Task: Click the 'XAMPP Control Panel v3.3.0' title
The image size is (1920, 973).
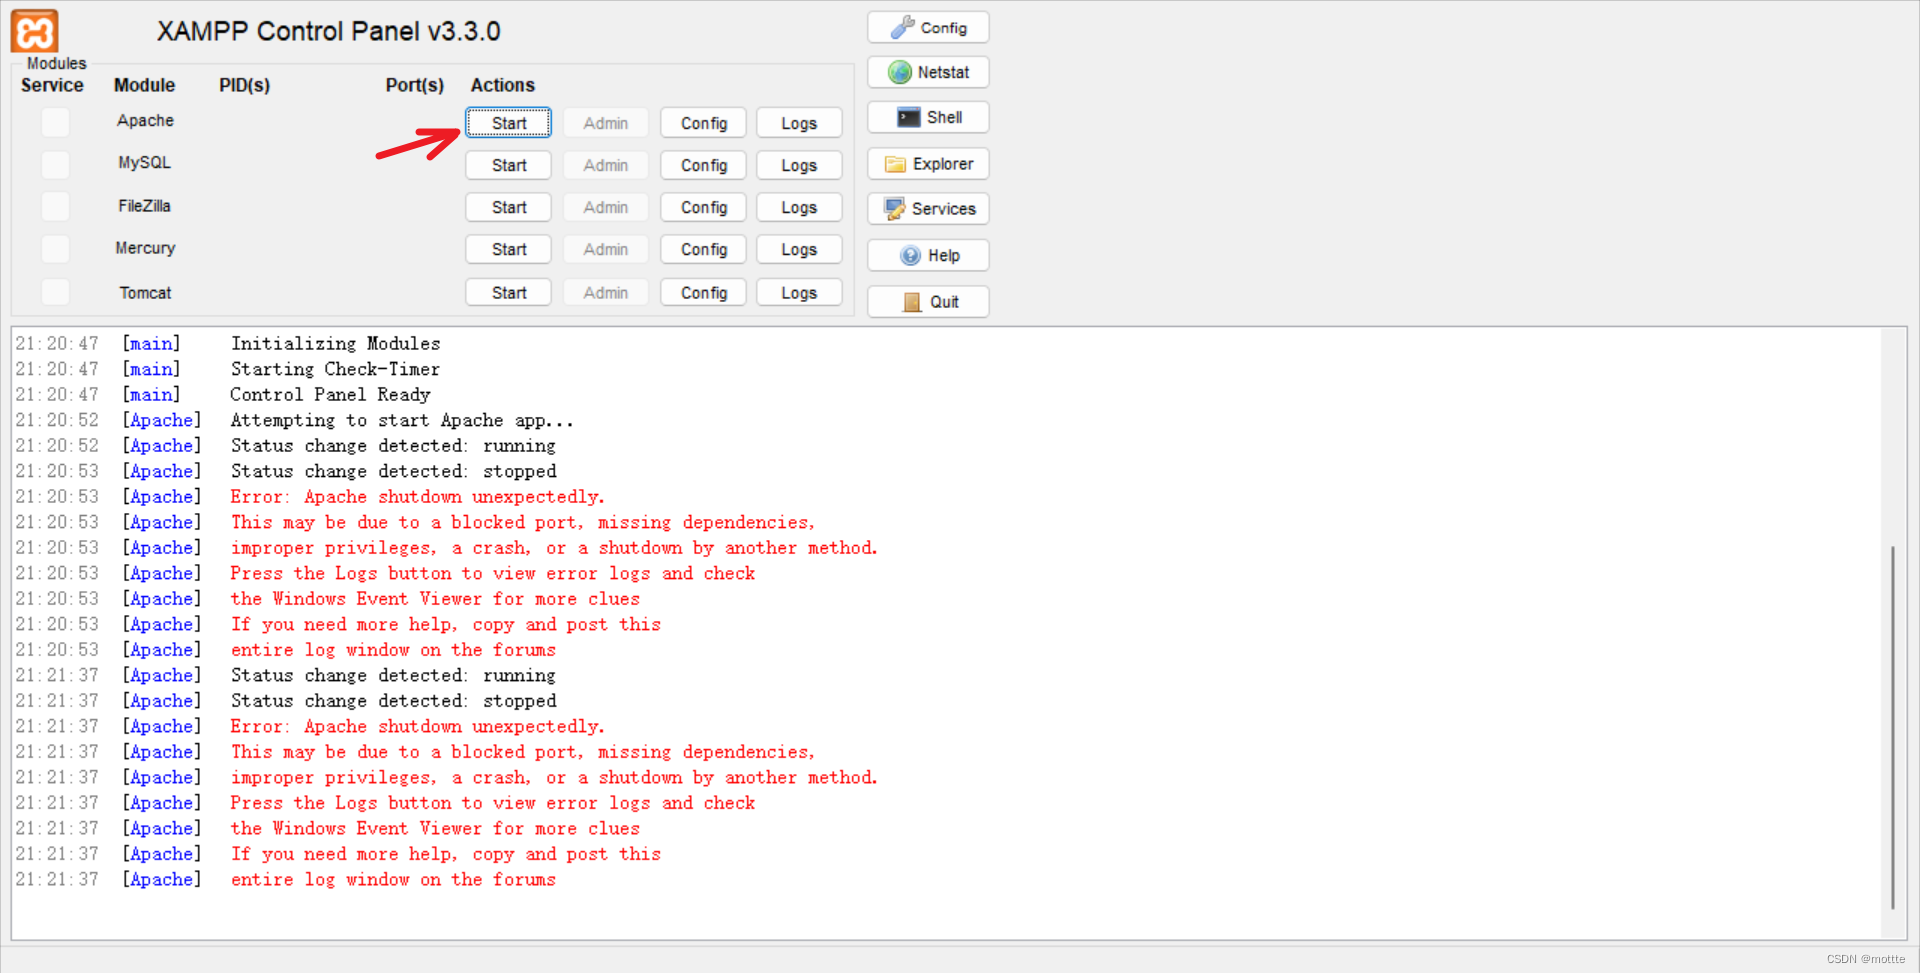Action: 328,31
